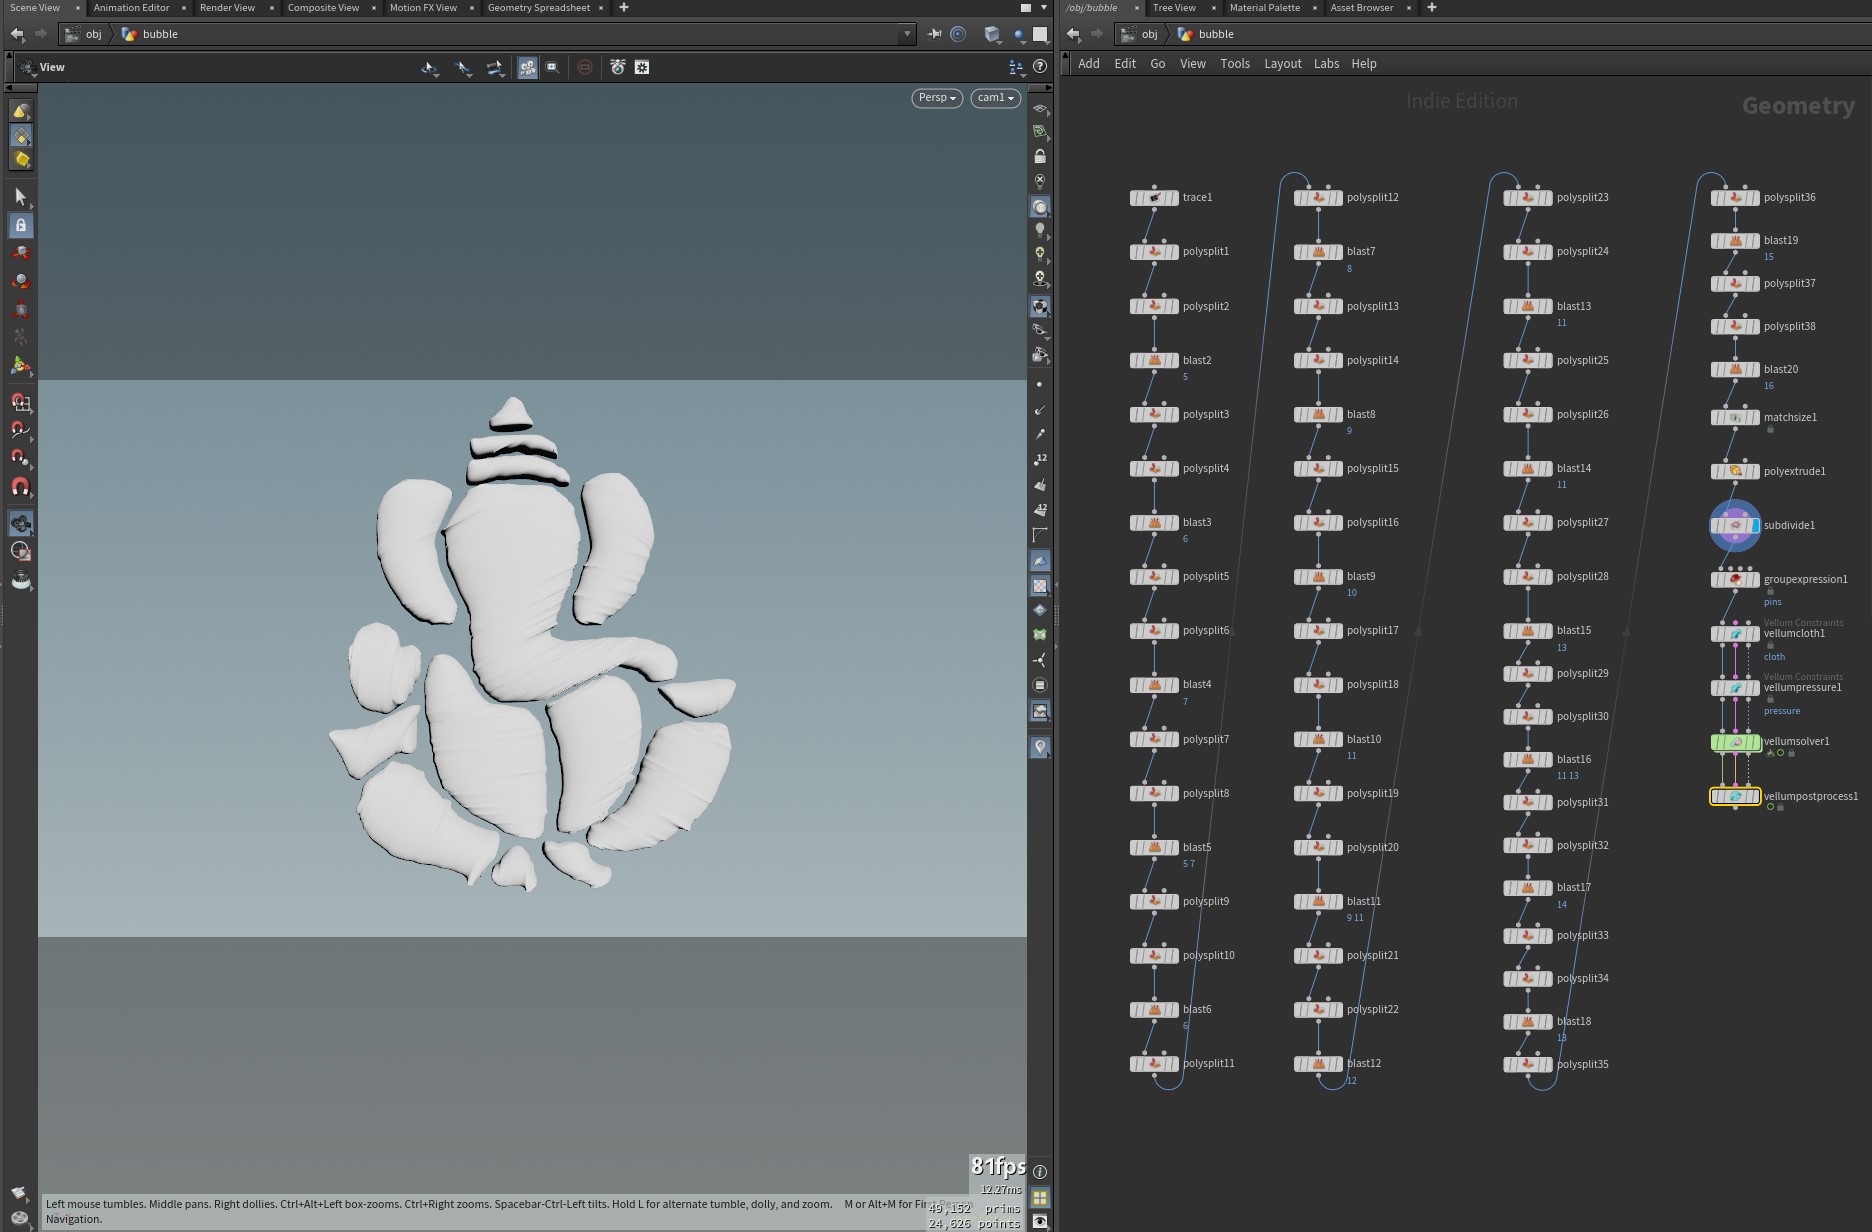Screen dimensions: 1872x1232
Task: Click the pin pane icon in Scene View
Action: coord(935,34)
